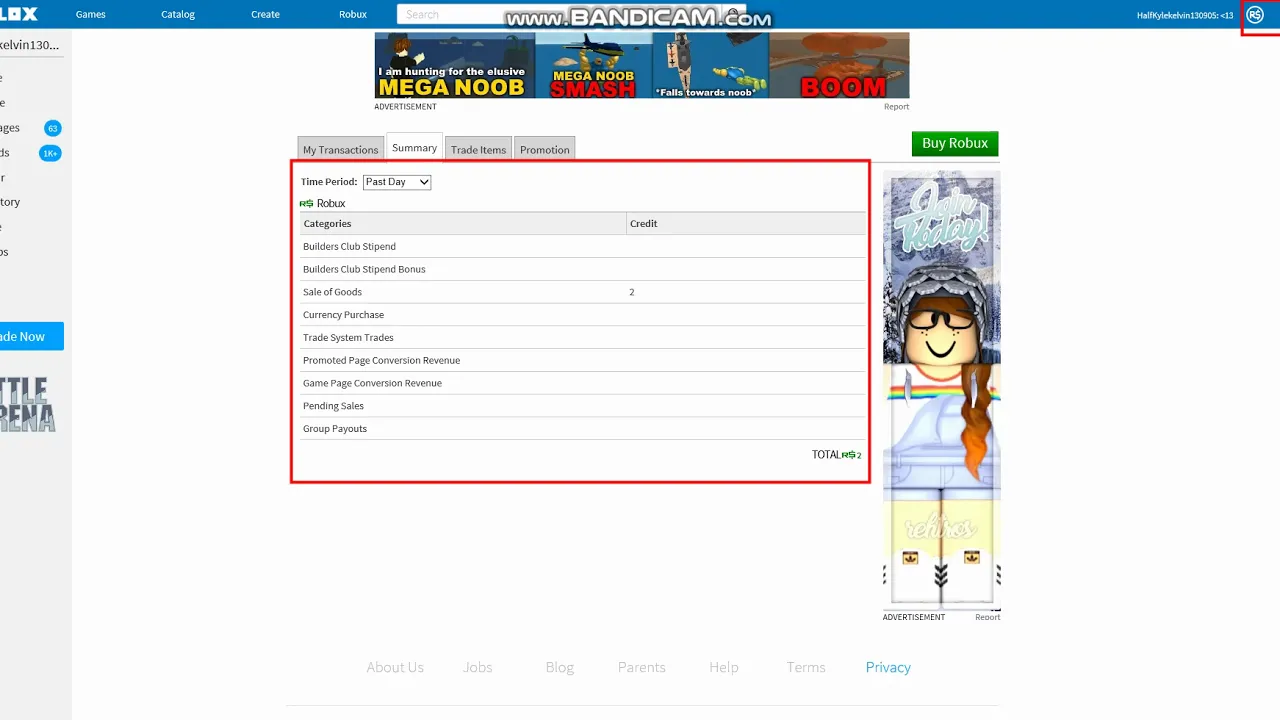Open the Create menu
The image size is (1280, 720).
tap(265, 14)
